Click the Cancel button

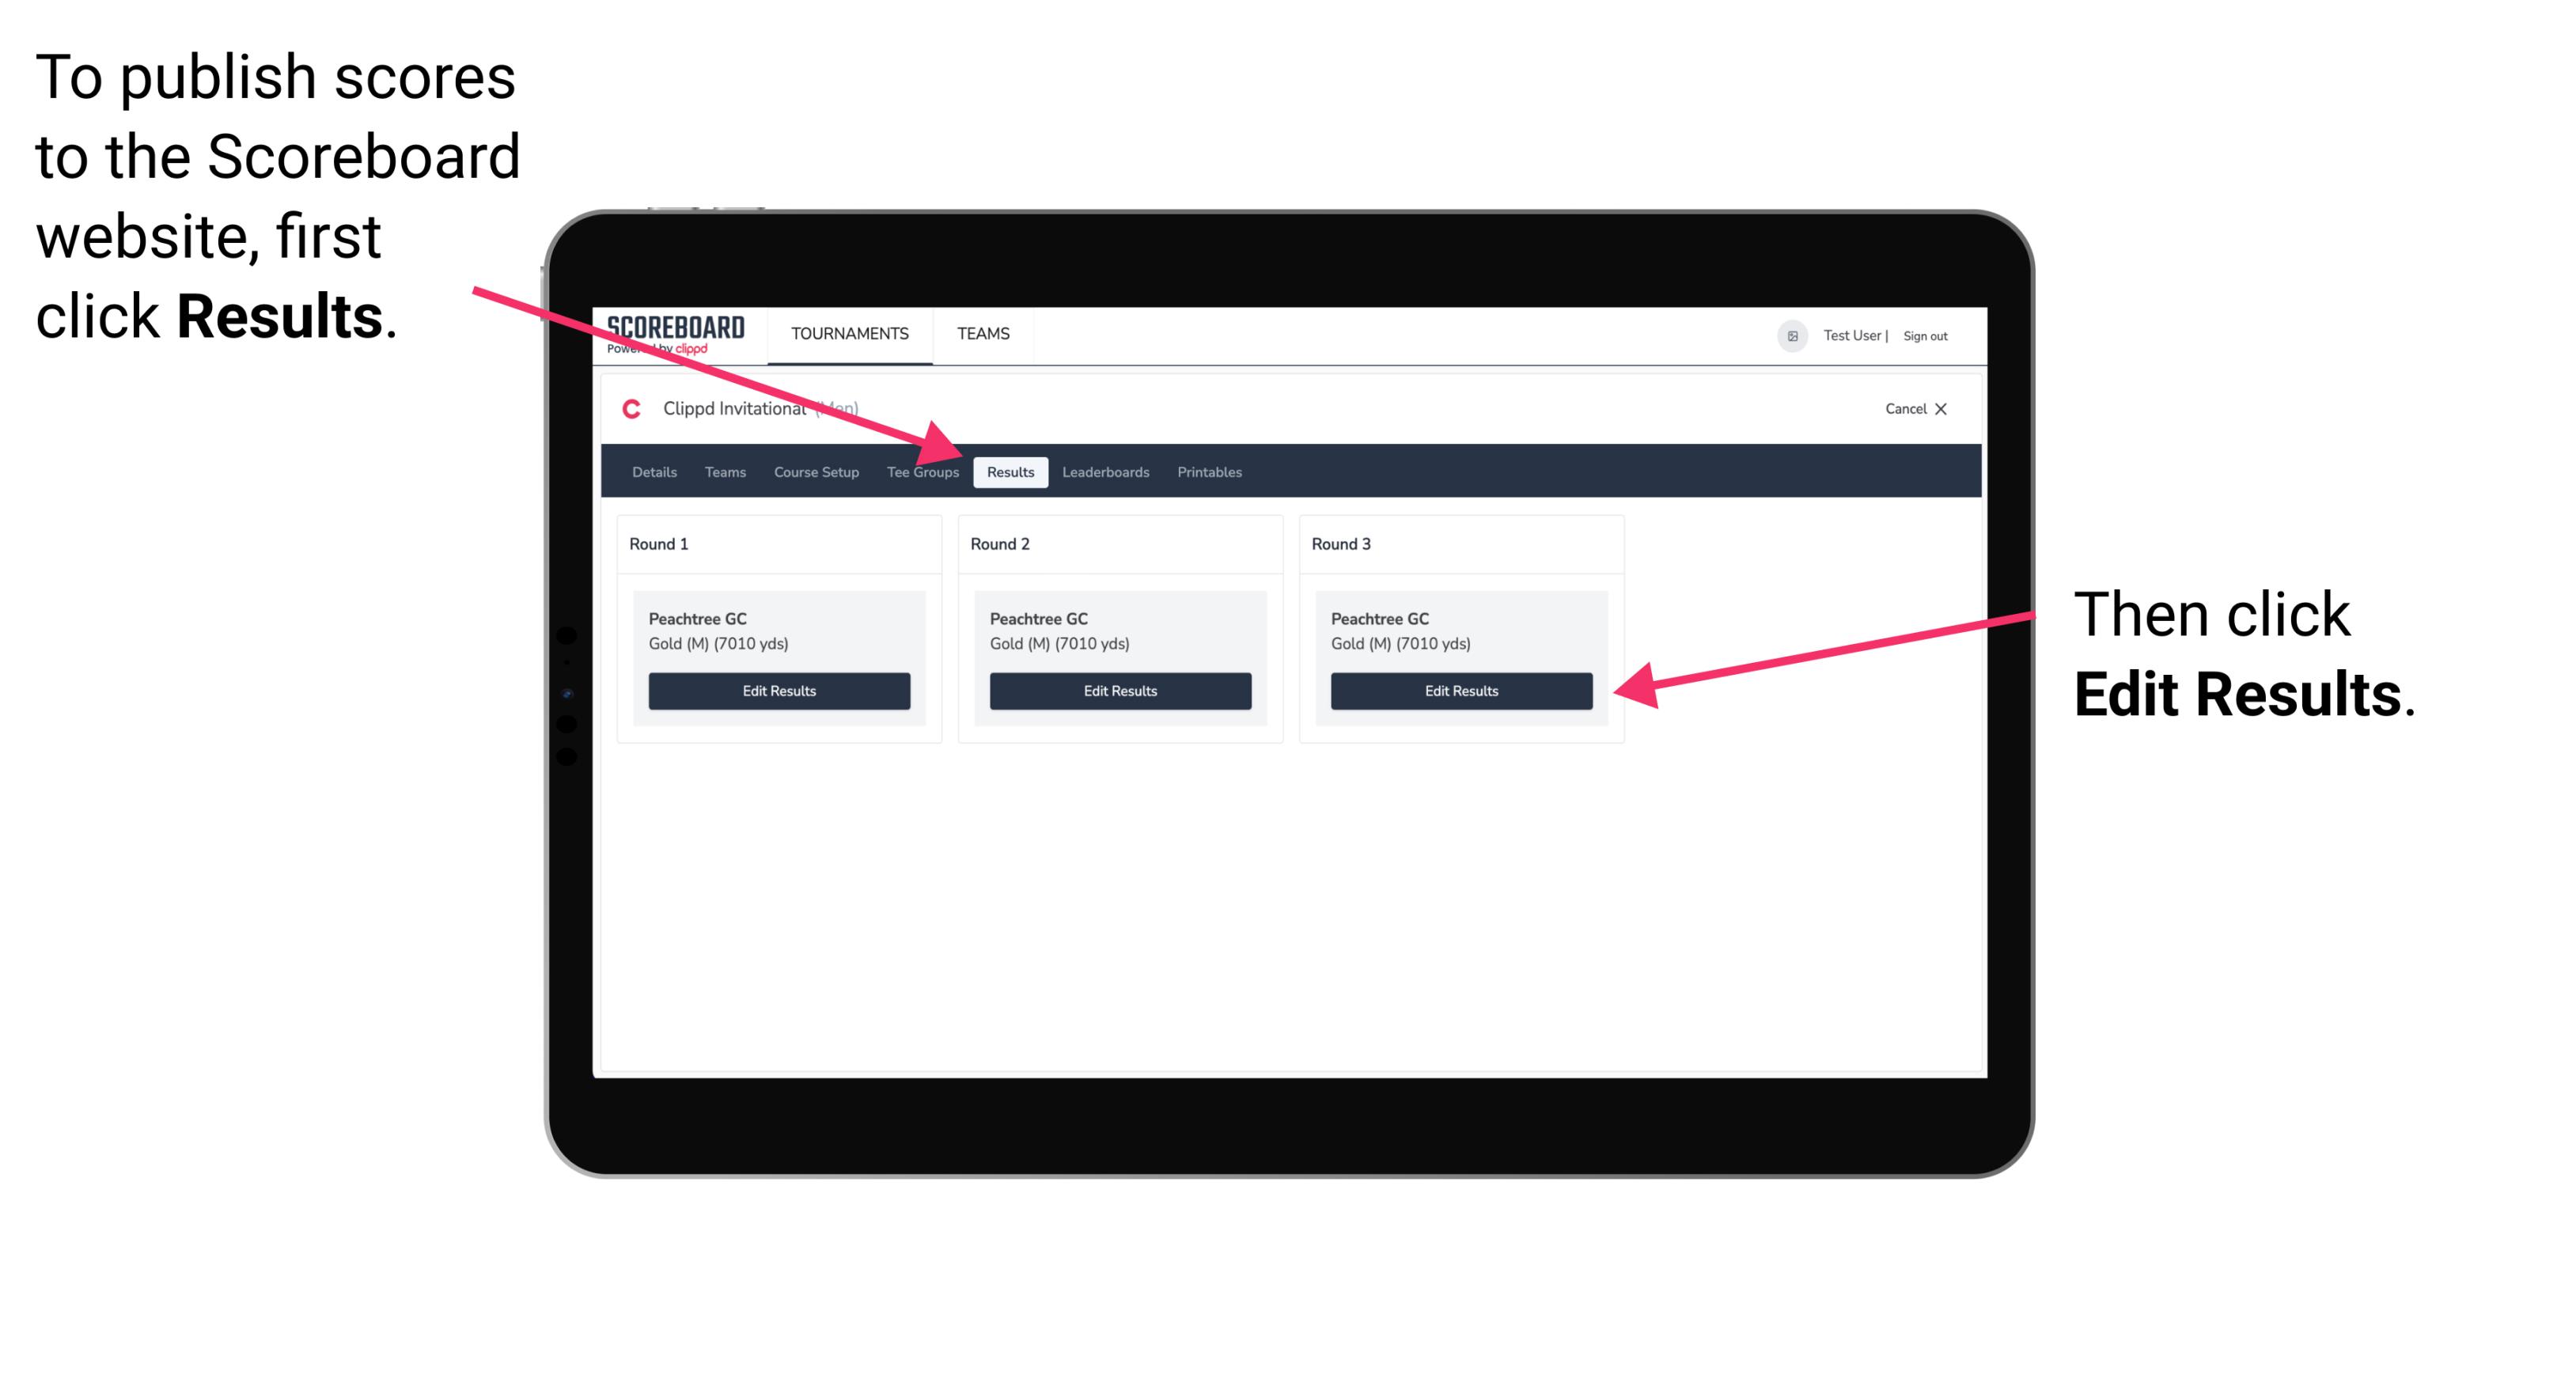(1900, 408)
